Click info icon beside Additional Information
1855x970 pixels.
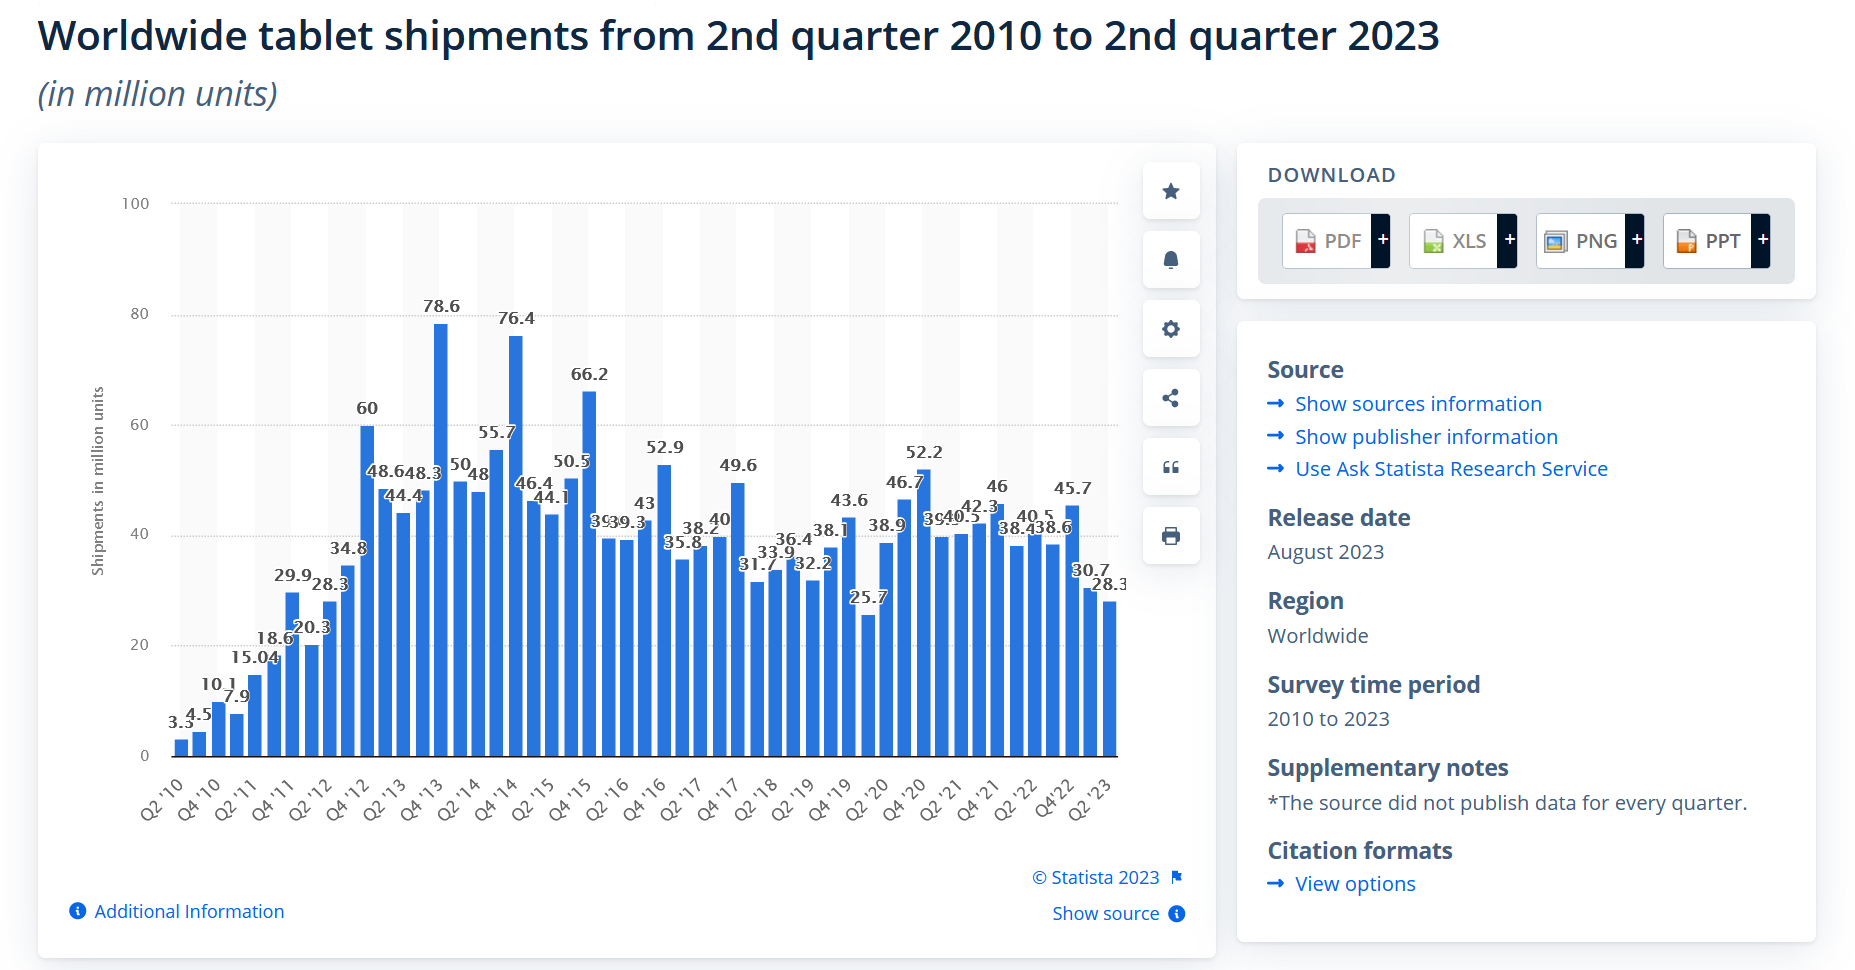pos(77,911)
